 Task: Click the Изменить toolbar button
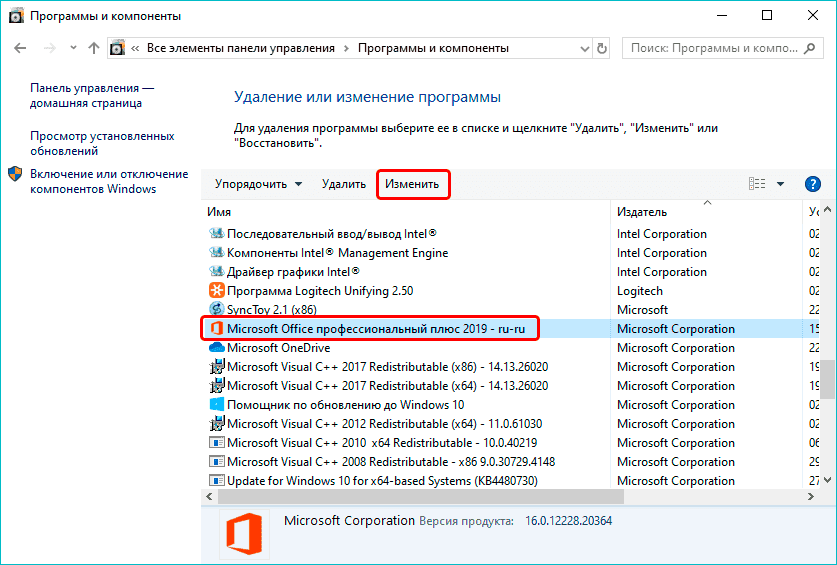tap(412, 184)
